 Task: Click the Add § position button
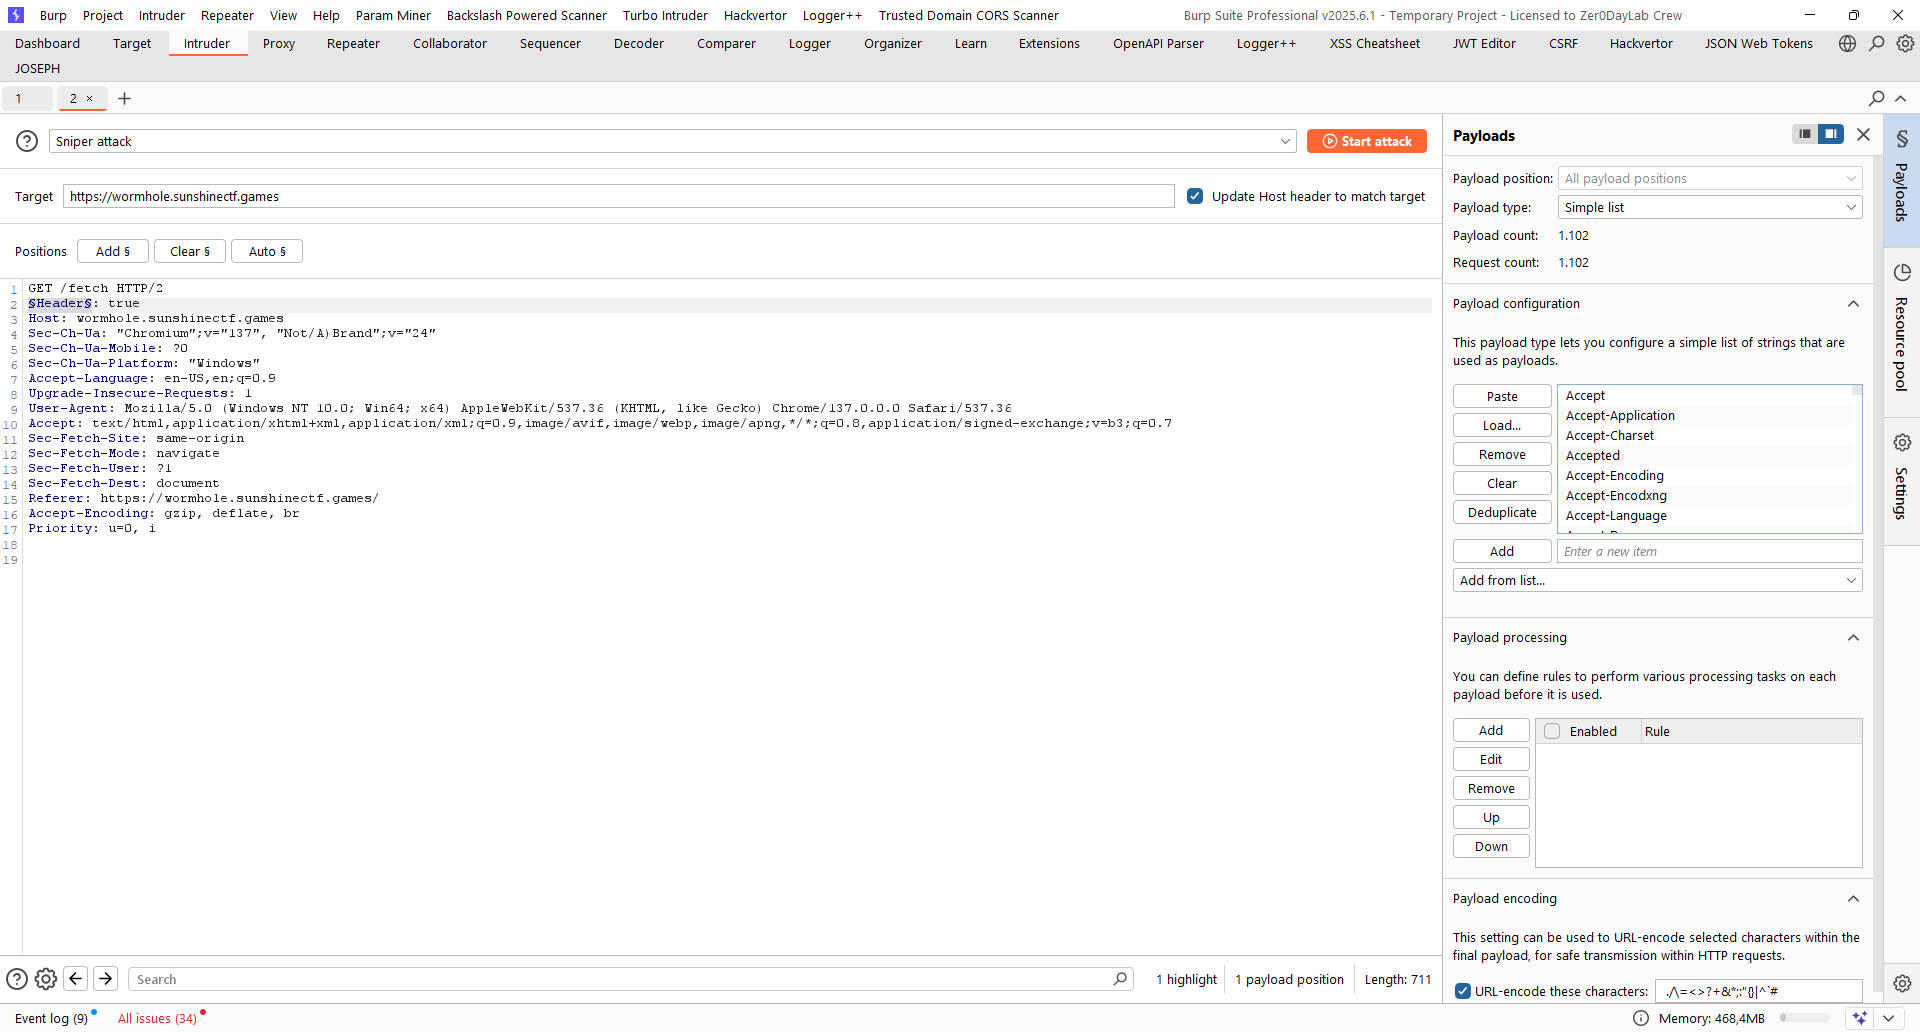(x=113, y=251)
